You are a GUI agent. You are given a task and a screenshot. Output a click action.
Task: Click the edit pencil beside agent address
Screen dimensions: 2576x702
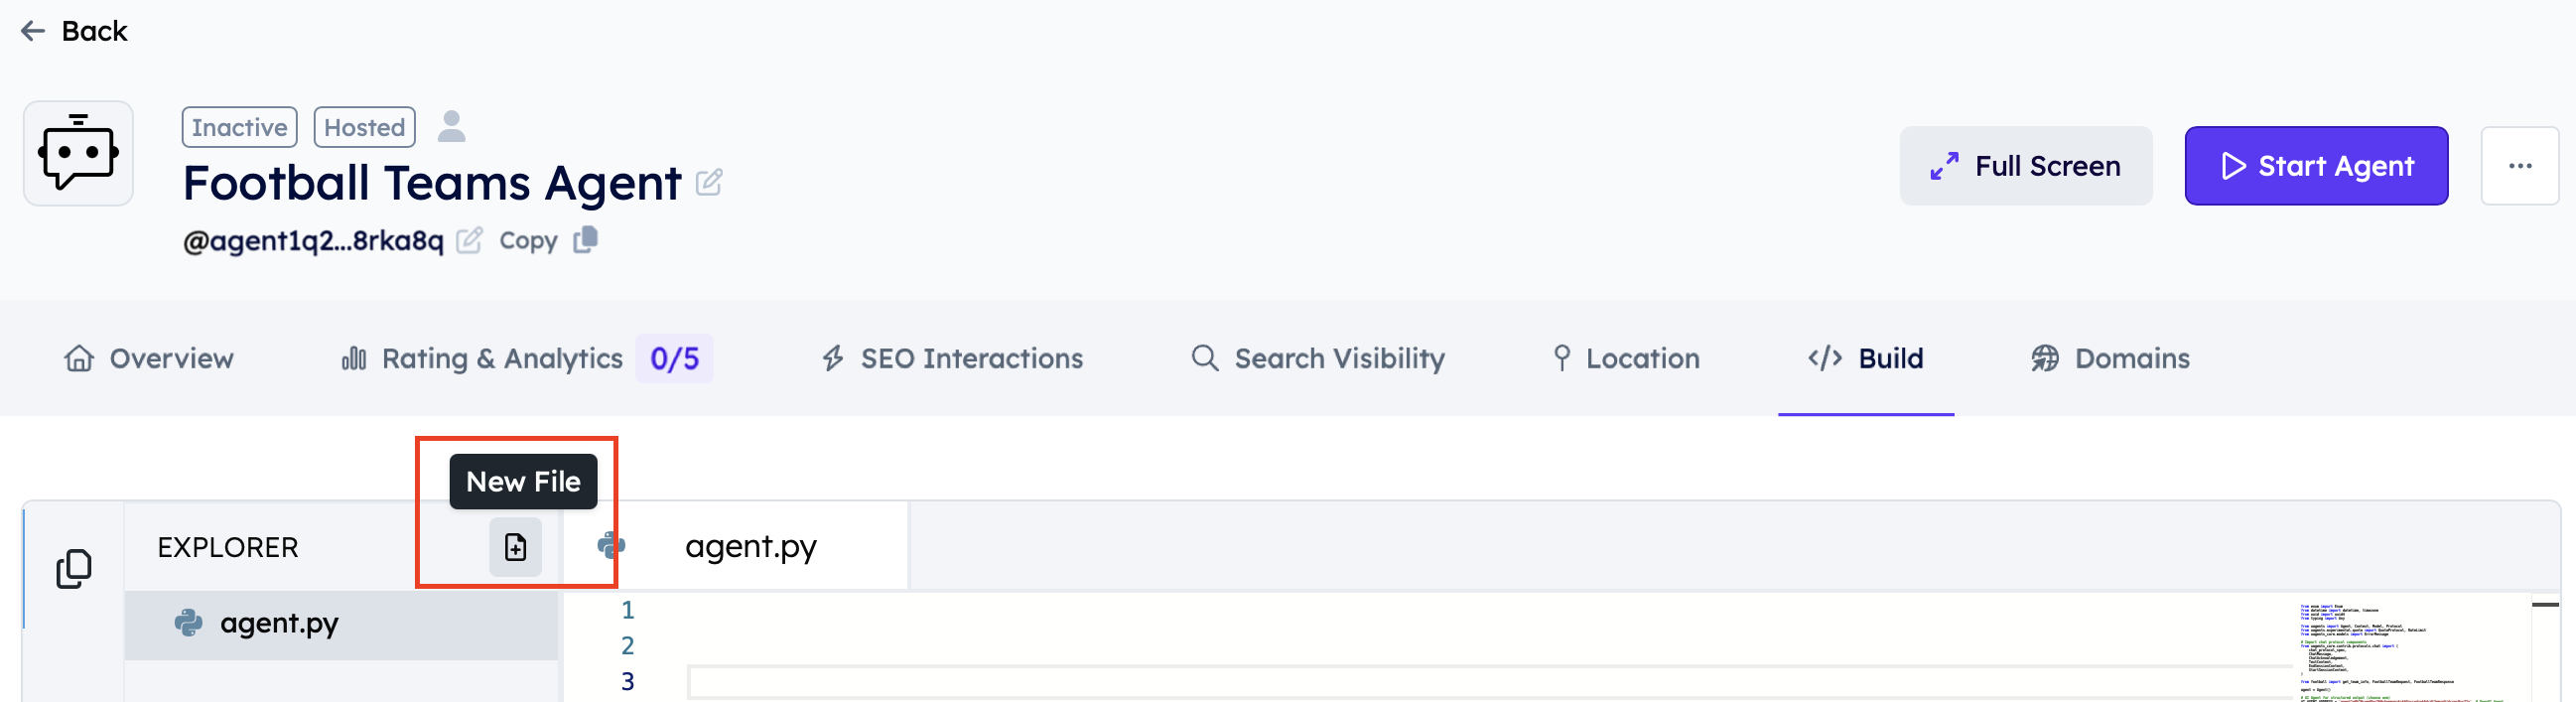click(469, 241)
